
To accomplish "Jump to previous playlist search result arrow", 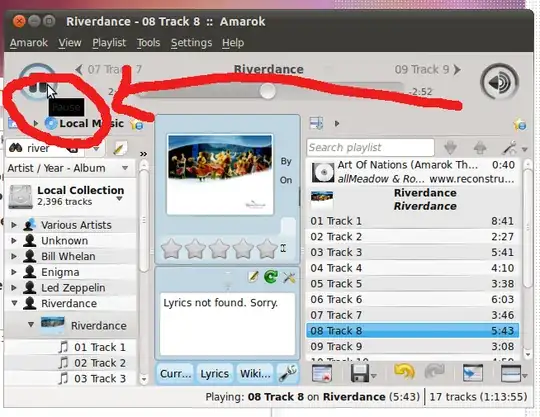I will [x=480, y=148].
